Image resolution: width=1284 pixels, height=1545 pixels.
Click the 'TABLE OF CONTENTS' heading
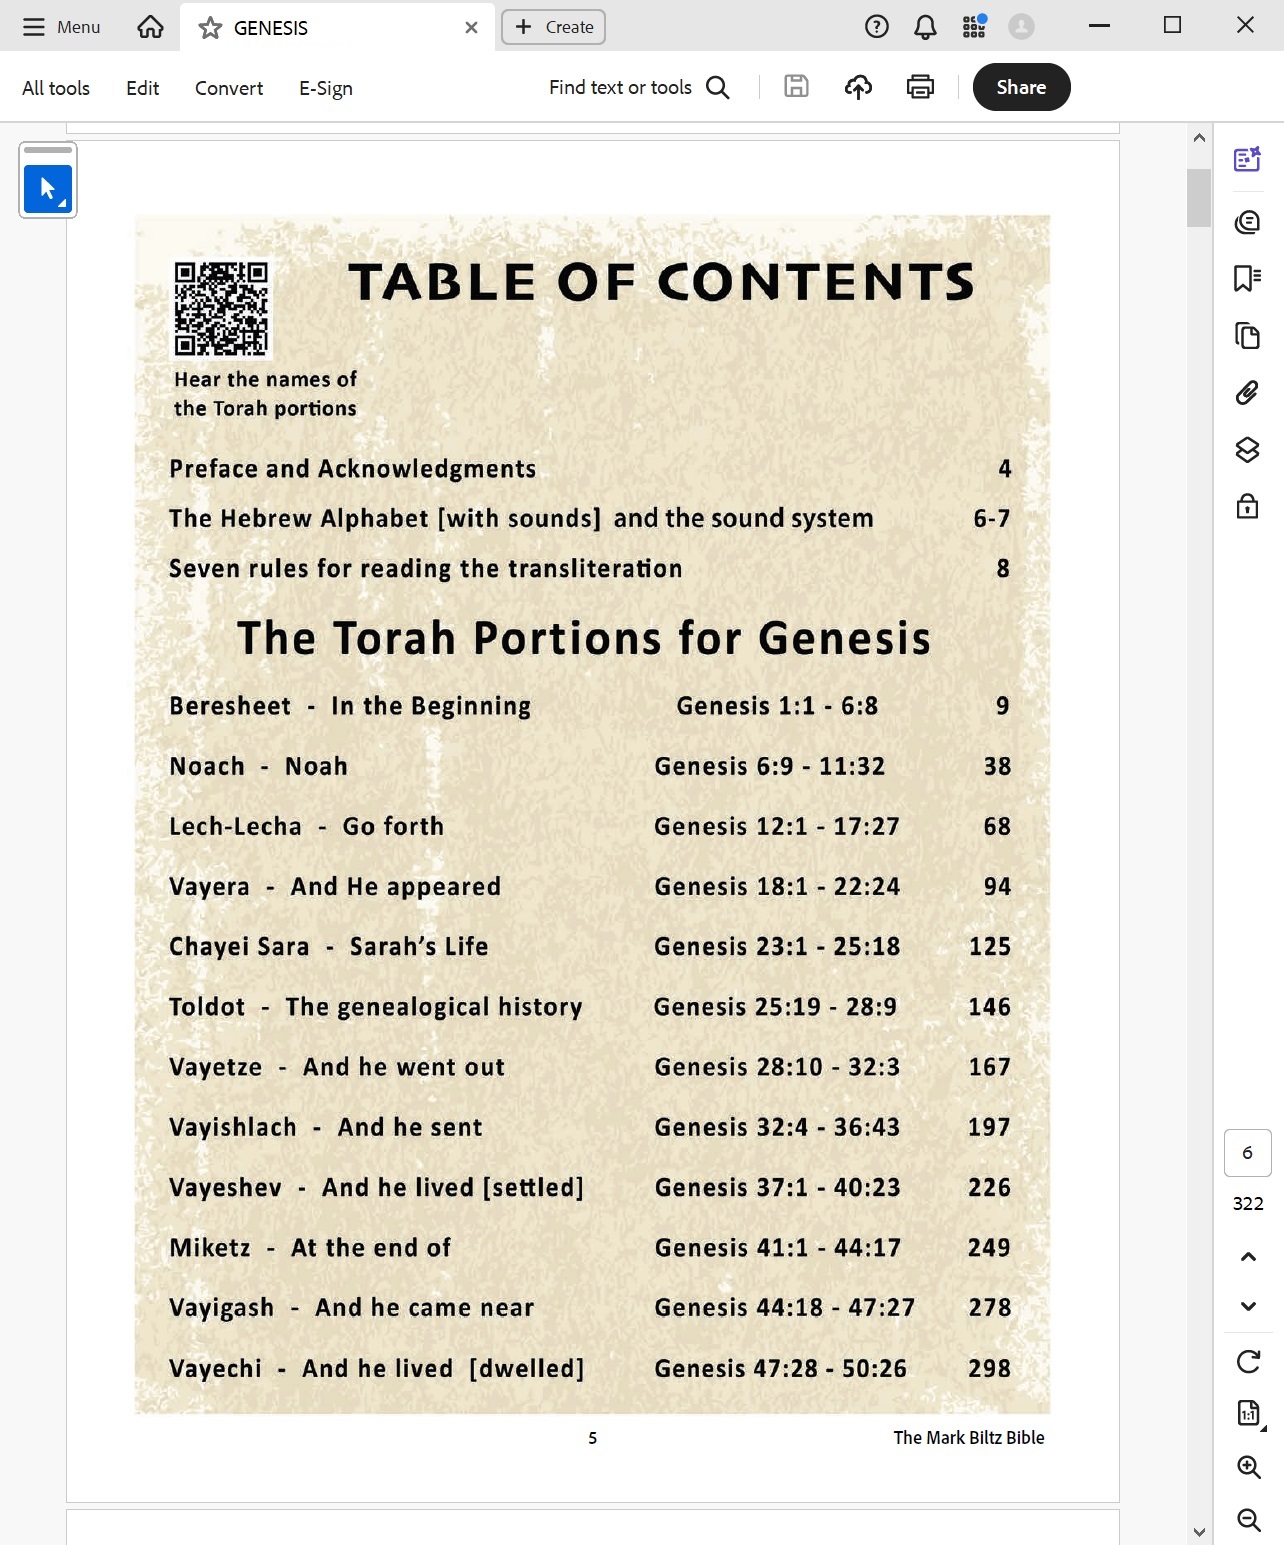coord(661,282)
